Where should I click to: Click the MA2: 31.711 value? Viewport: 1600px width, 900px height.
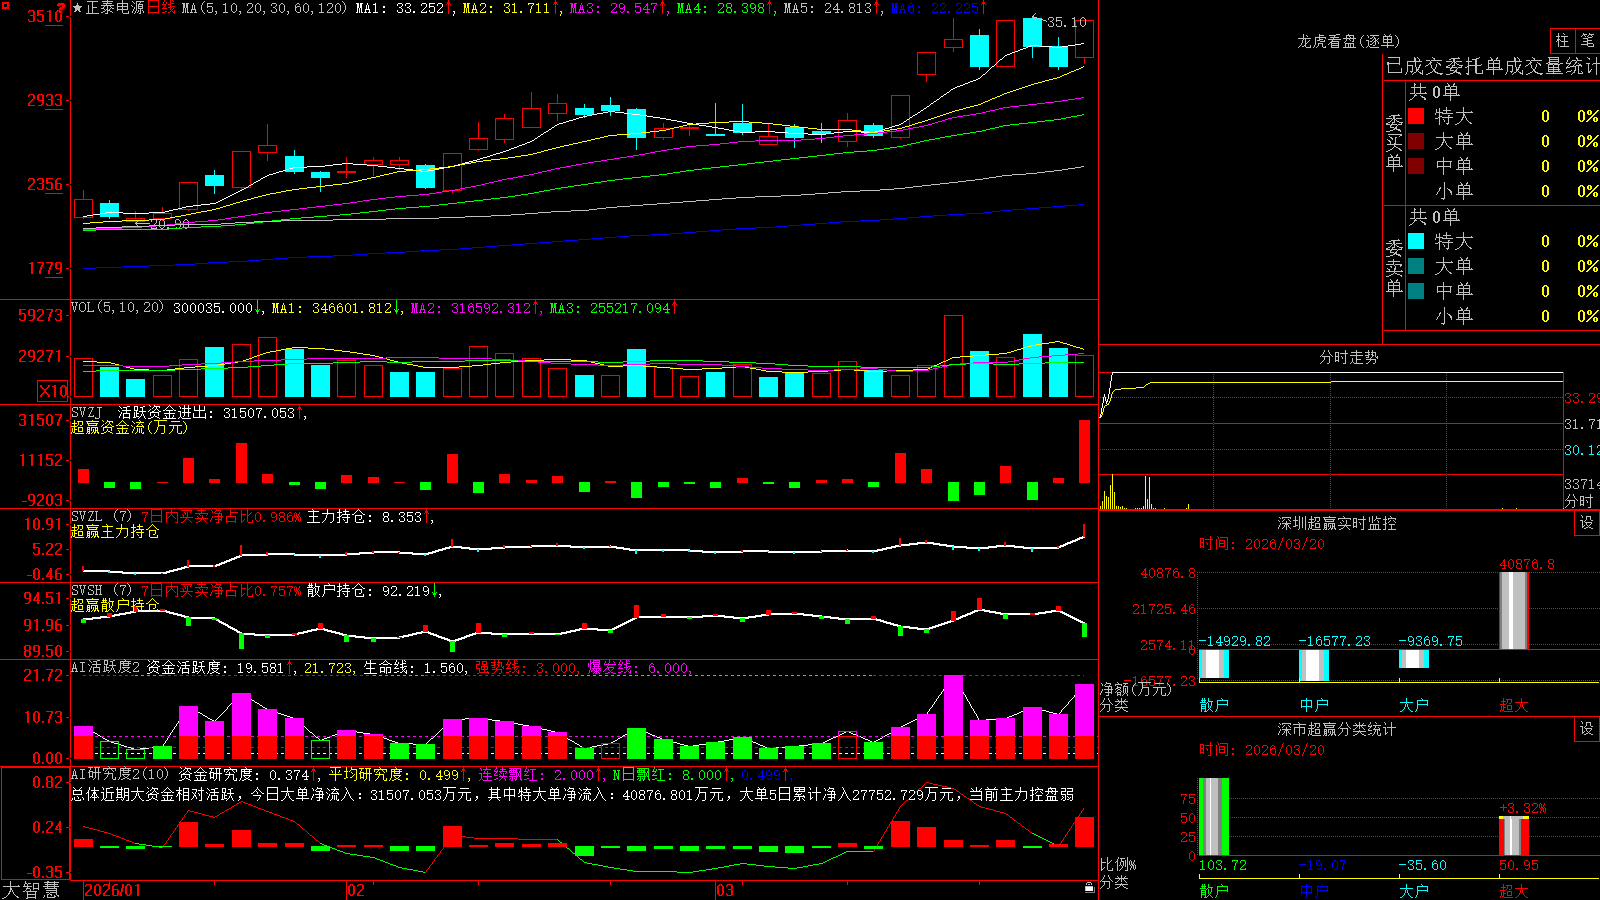pyautogui.click(x=510, y=8)
